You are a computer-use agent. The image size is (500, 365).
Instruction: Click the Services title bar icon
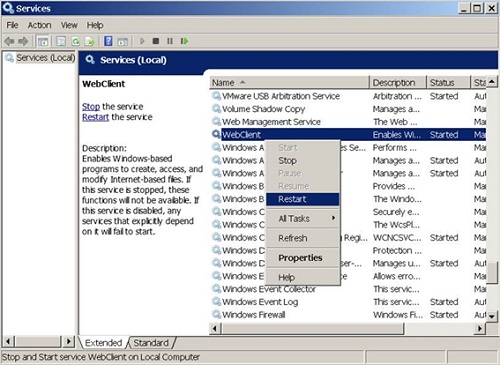pos(8,8)
